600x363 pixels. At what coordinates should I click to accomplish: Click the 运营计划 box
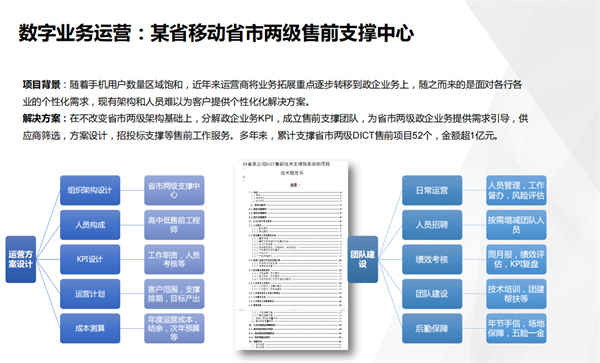[x=90, y=294]
